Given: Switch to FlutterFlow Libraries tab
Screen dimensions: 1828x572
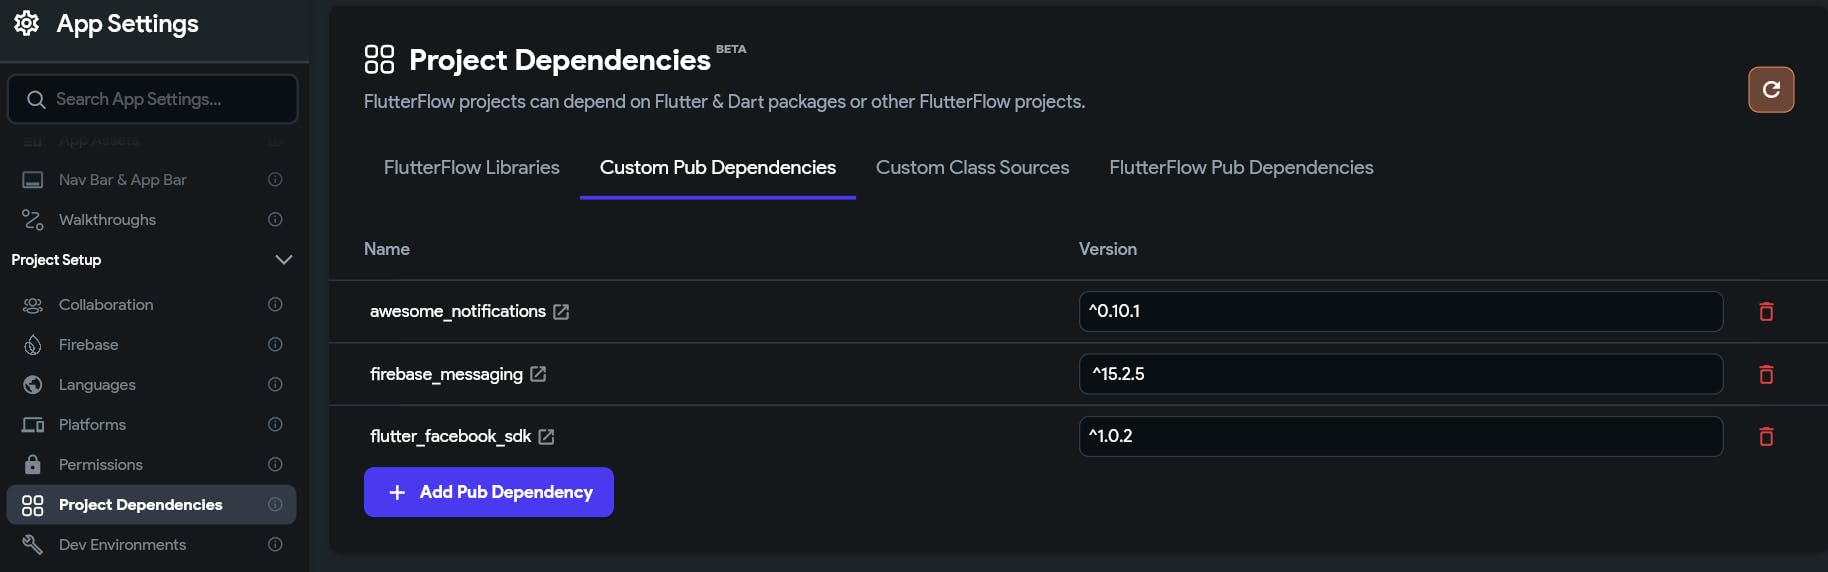Looking at the screenshot, I should pyautogui.click(x=471, y=168).
